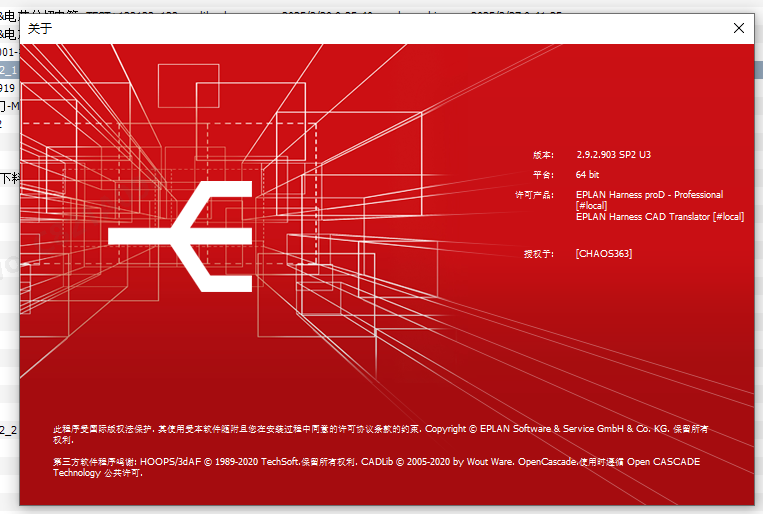This screenshot has height=514, width=763.
Task: Click the 关于 title bar text
Action: click(x=42, y=28)
